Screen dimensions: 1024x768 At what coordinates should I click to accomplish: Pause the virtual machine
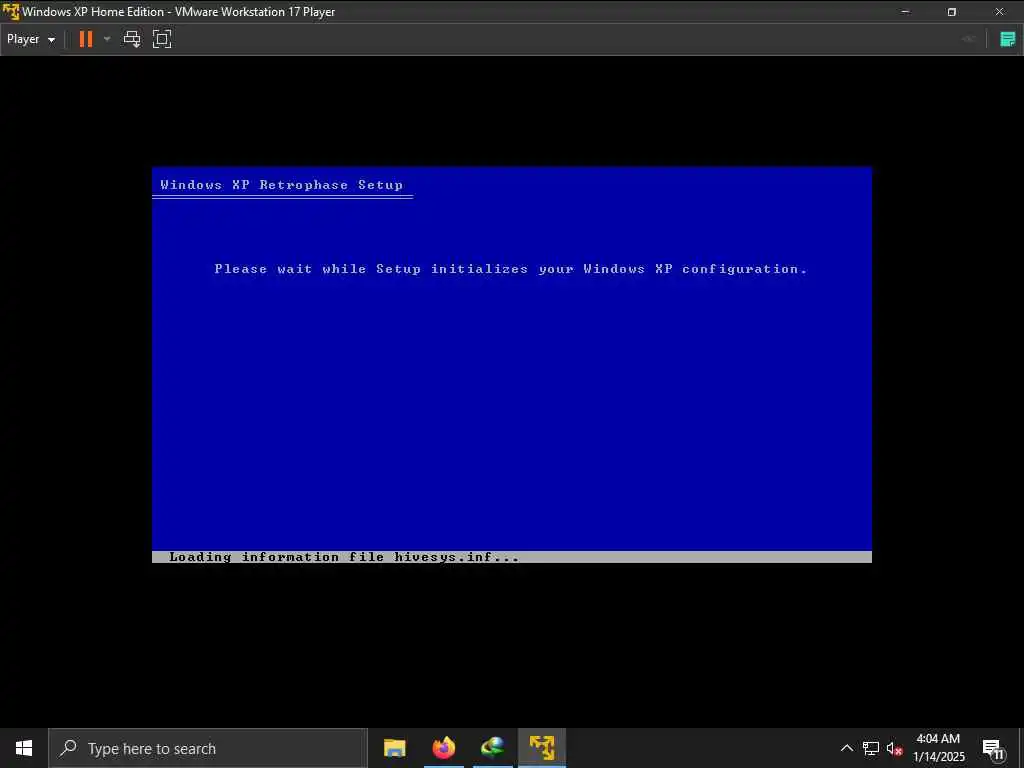[86, 39]
